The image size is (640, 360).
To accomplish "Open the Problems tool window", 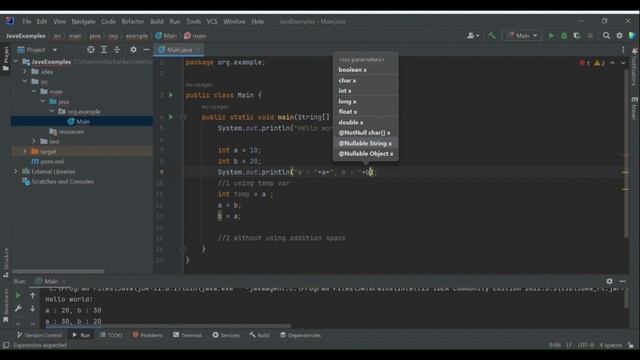I will (148, 335).
